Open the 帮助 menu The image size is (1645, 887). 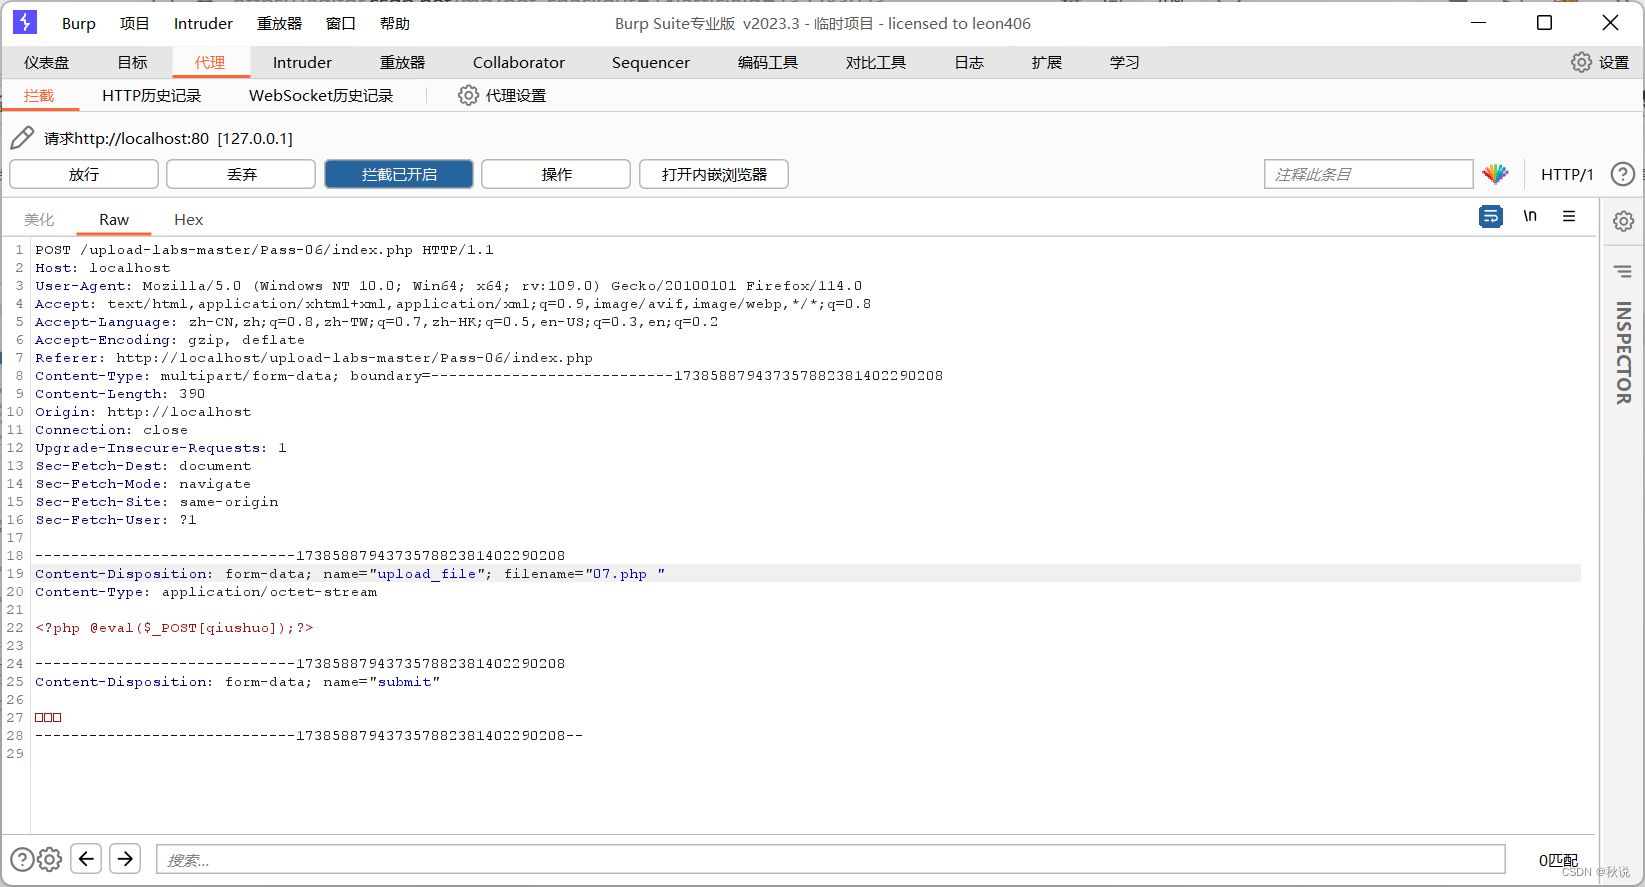coord(395,23)
